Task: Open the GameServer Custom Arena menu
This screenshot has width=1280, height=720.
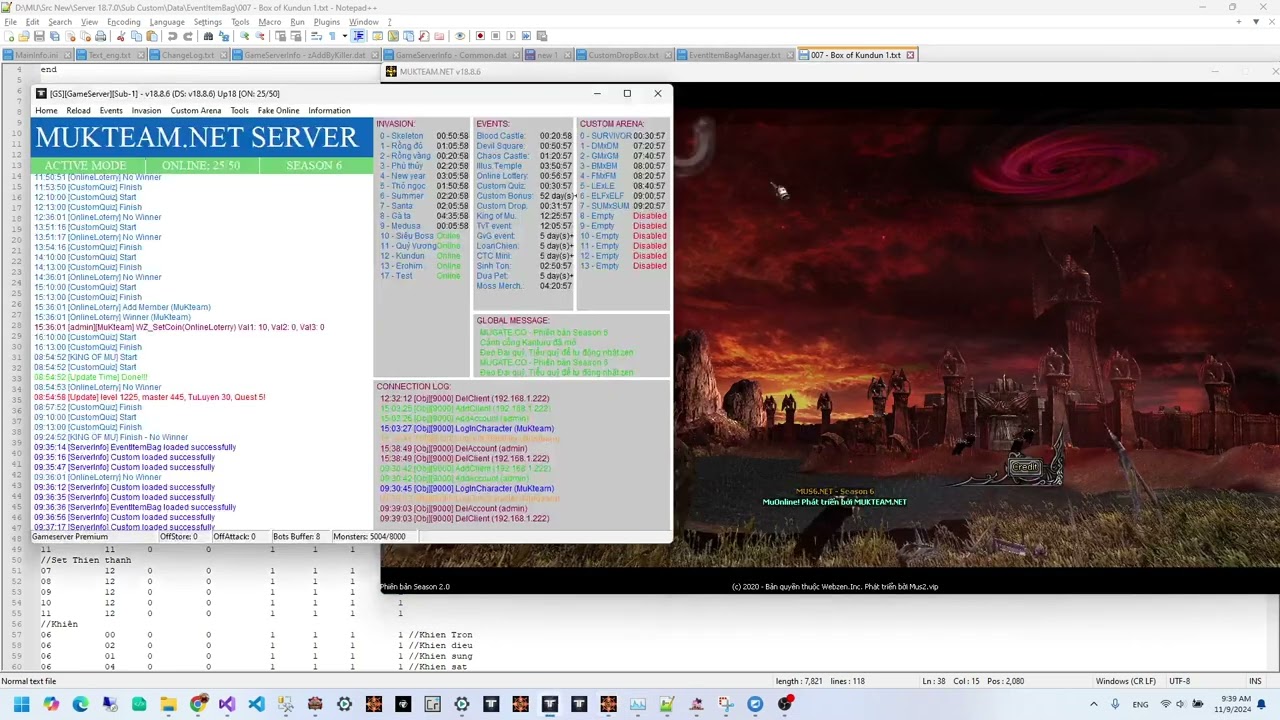Action: [195, 111]
